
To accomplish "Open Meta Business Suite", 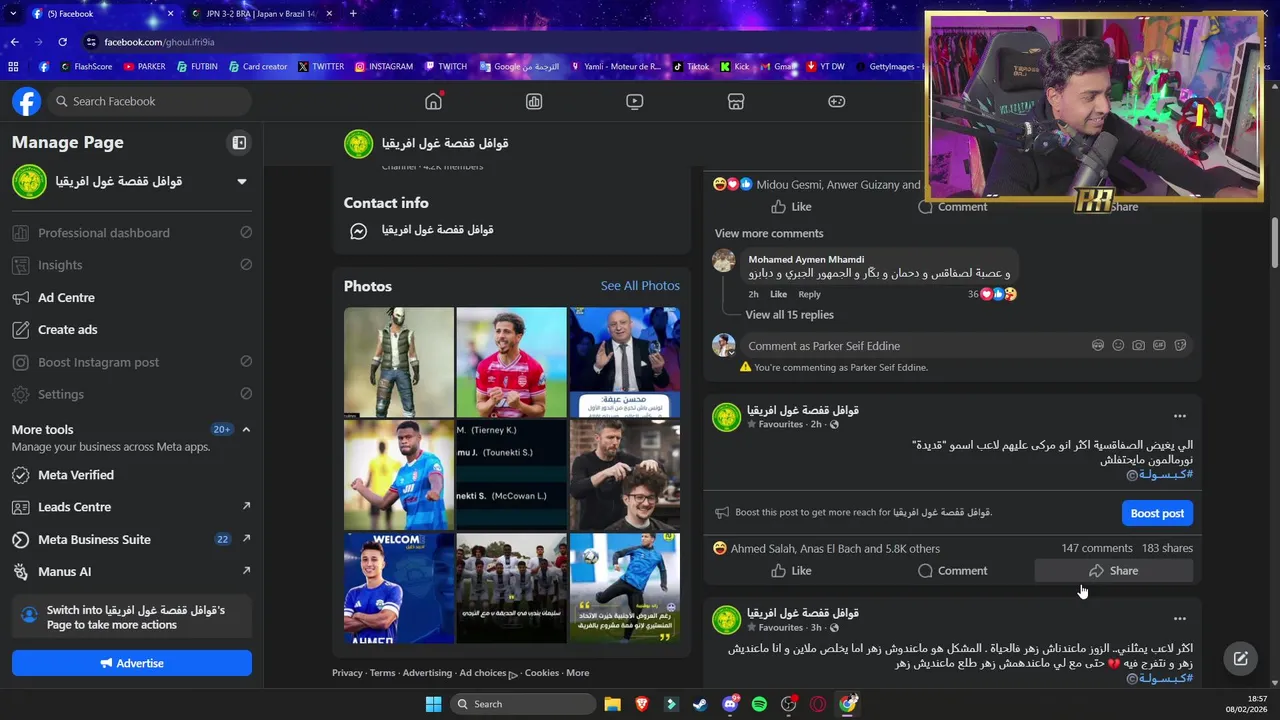I will coord(132,539).
